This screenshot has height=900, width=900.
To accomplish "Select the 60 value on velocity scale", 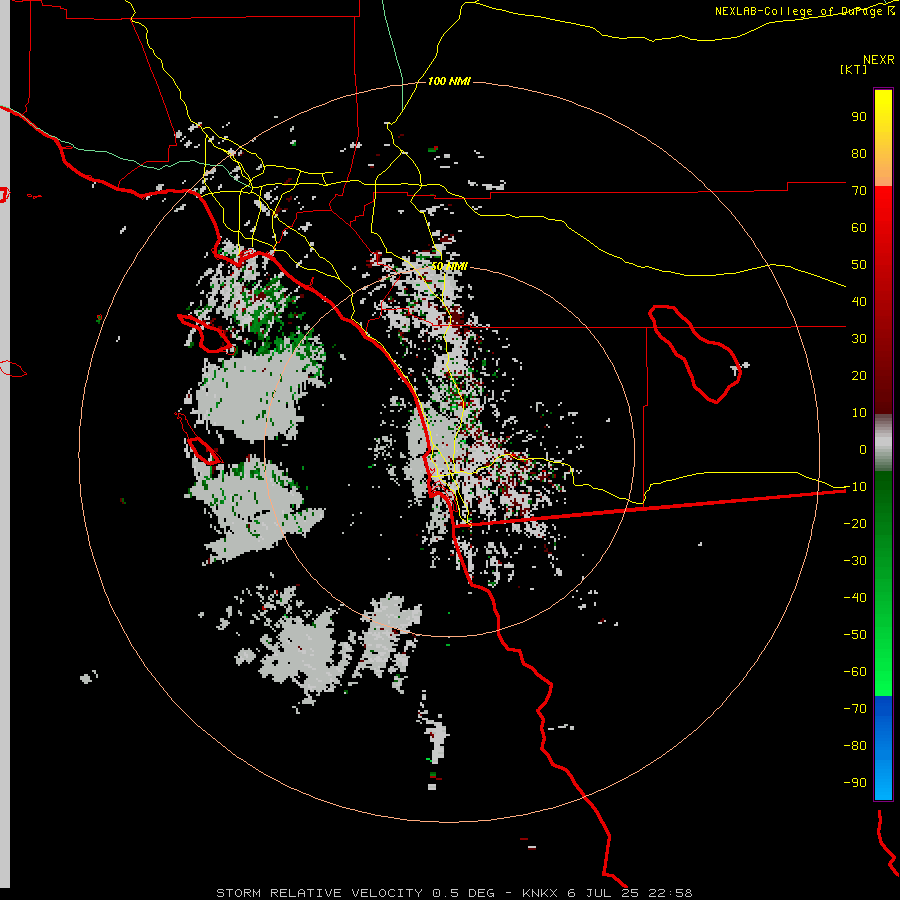I will [x=859, y=228].
